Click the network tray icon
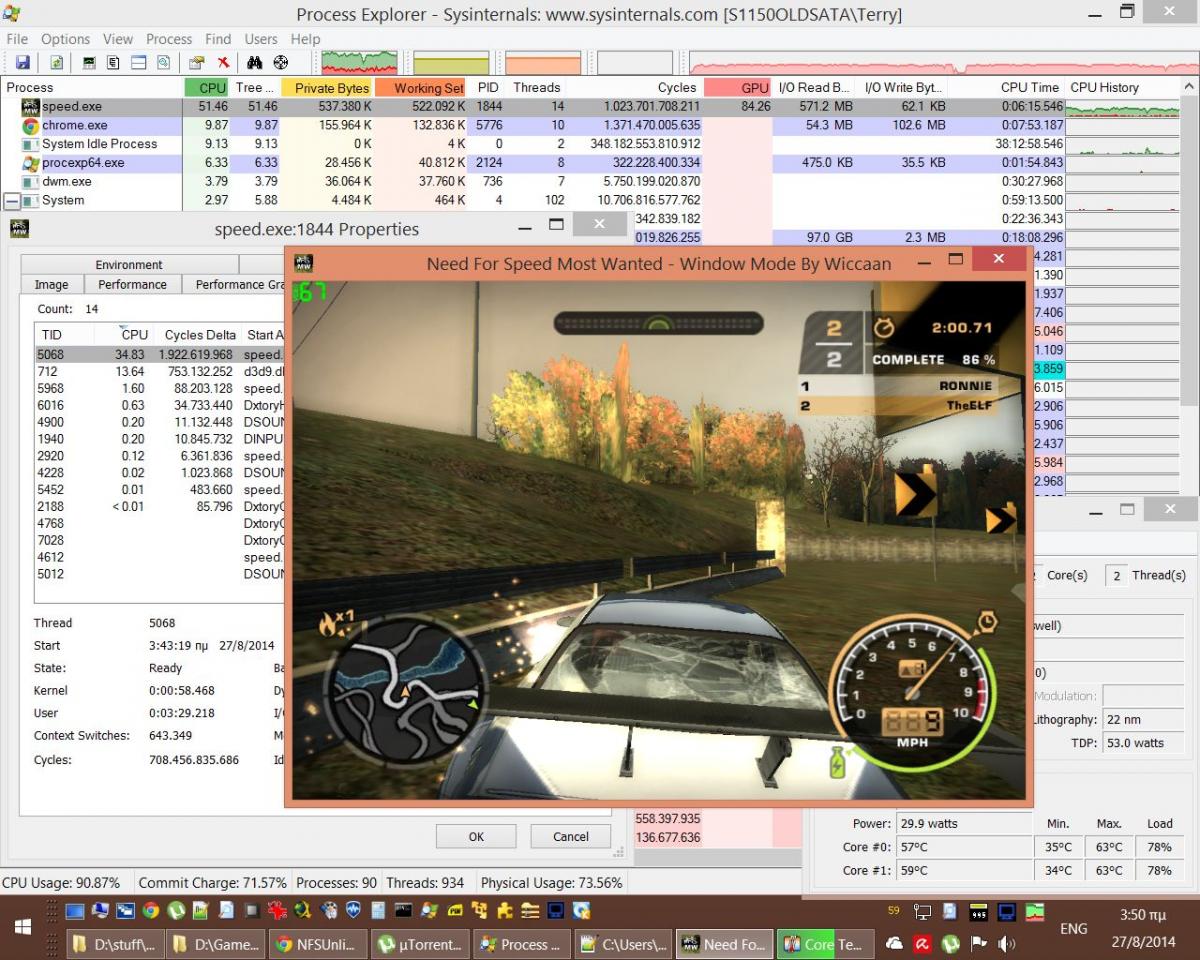 [922, 911]
